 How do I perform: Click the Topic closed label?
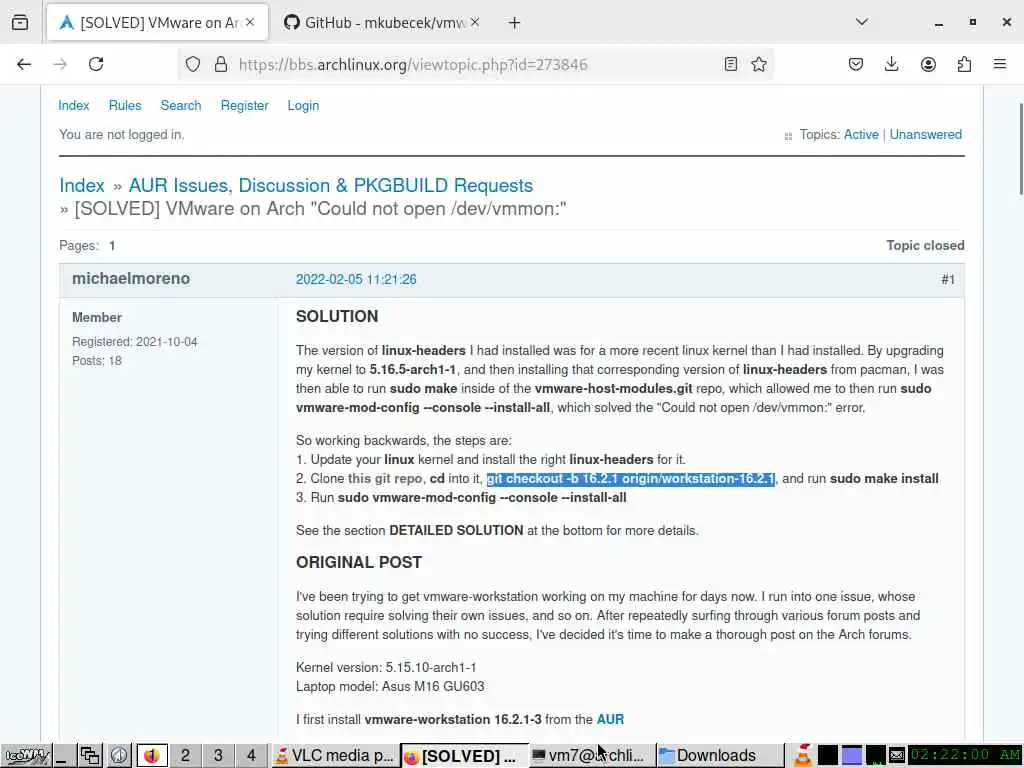click(925, 246)
